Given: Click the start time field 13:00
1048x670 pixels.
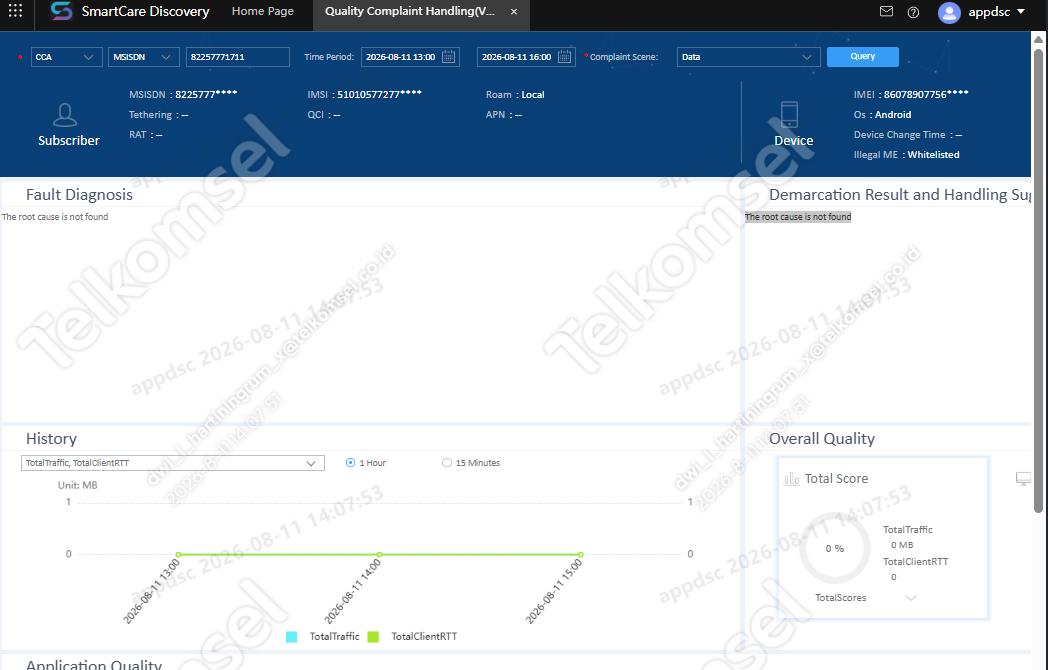Looking at the screenshot, I should [x=401, y=57].
